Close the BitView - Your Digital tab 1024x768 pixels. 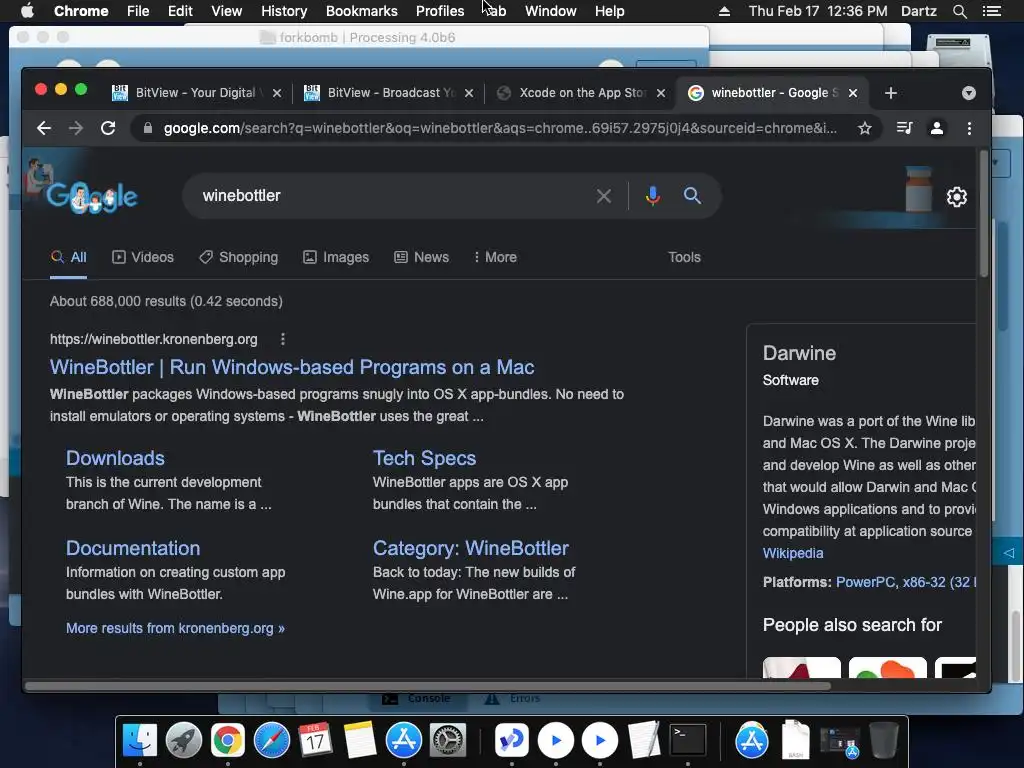277,93
